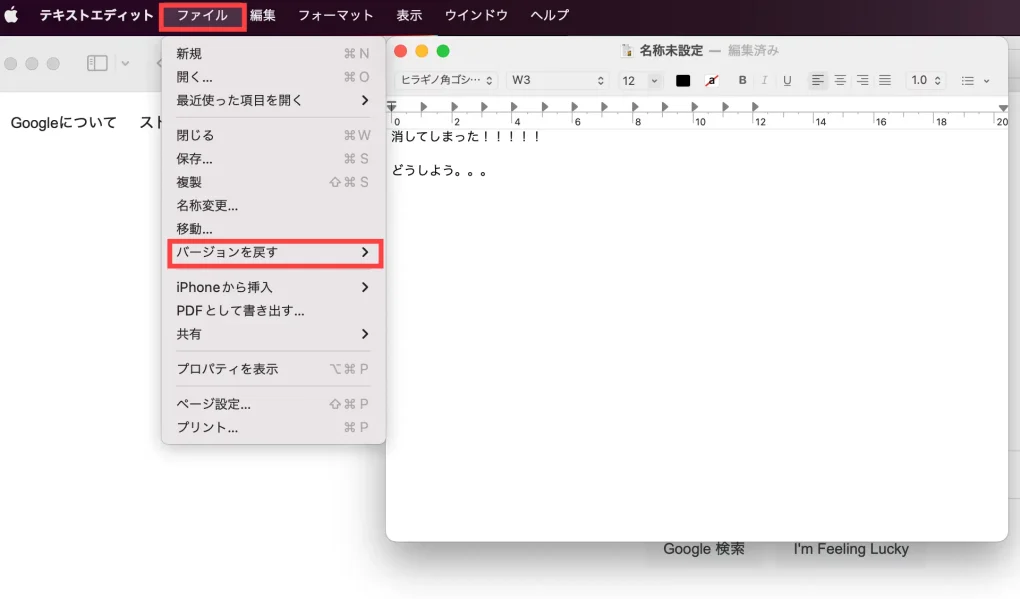Open the ヒラギノ角ゴシ font family dropdown
1020x599 pixels.
click(446, 81)
